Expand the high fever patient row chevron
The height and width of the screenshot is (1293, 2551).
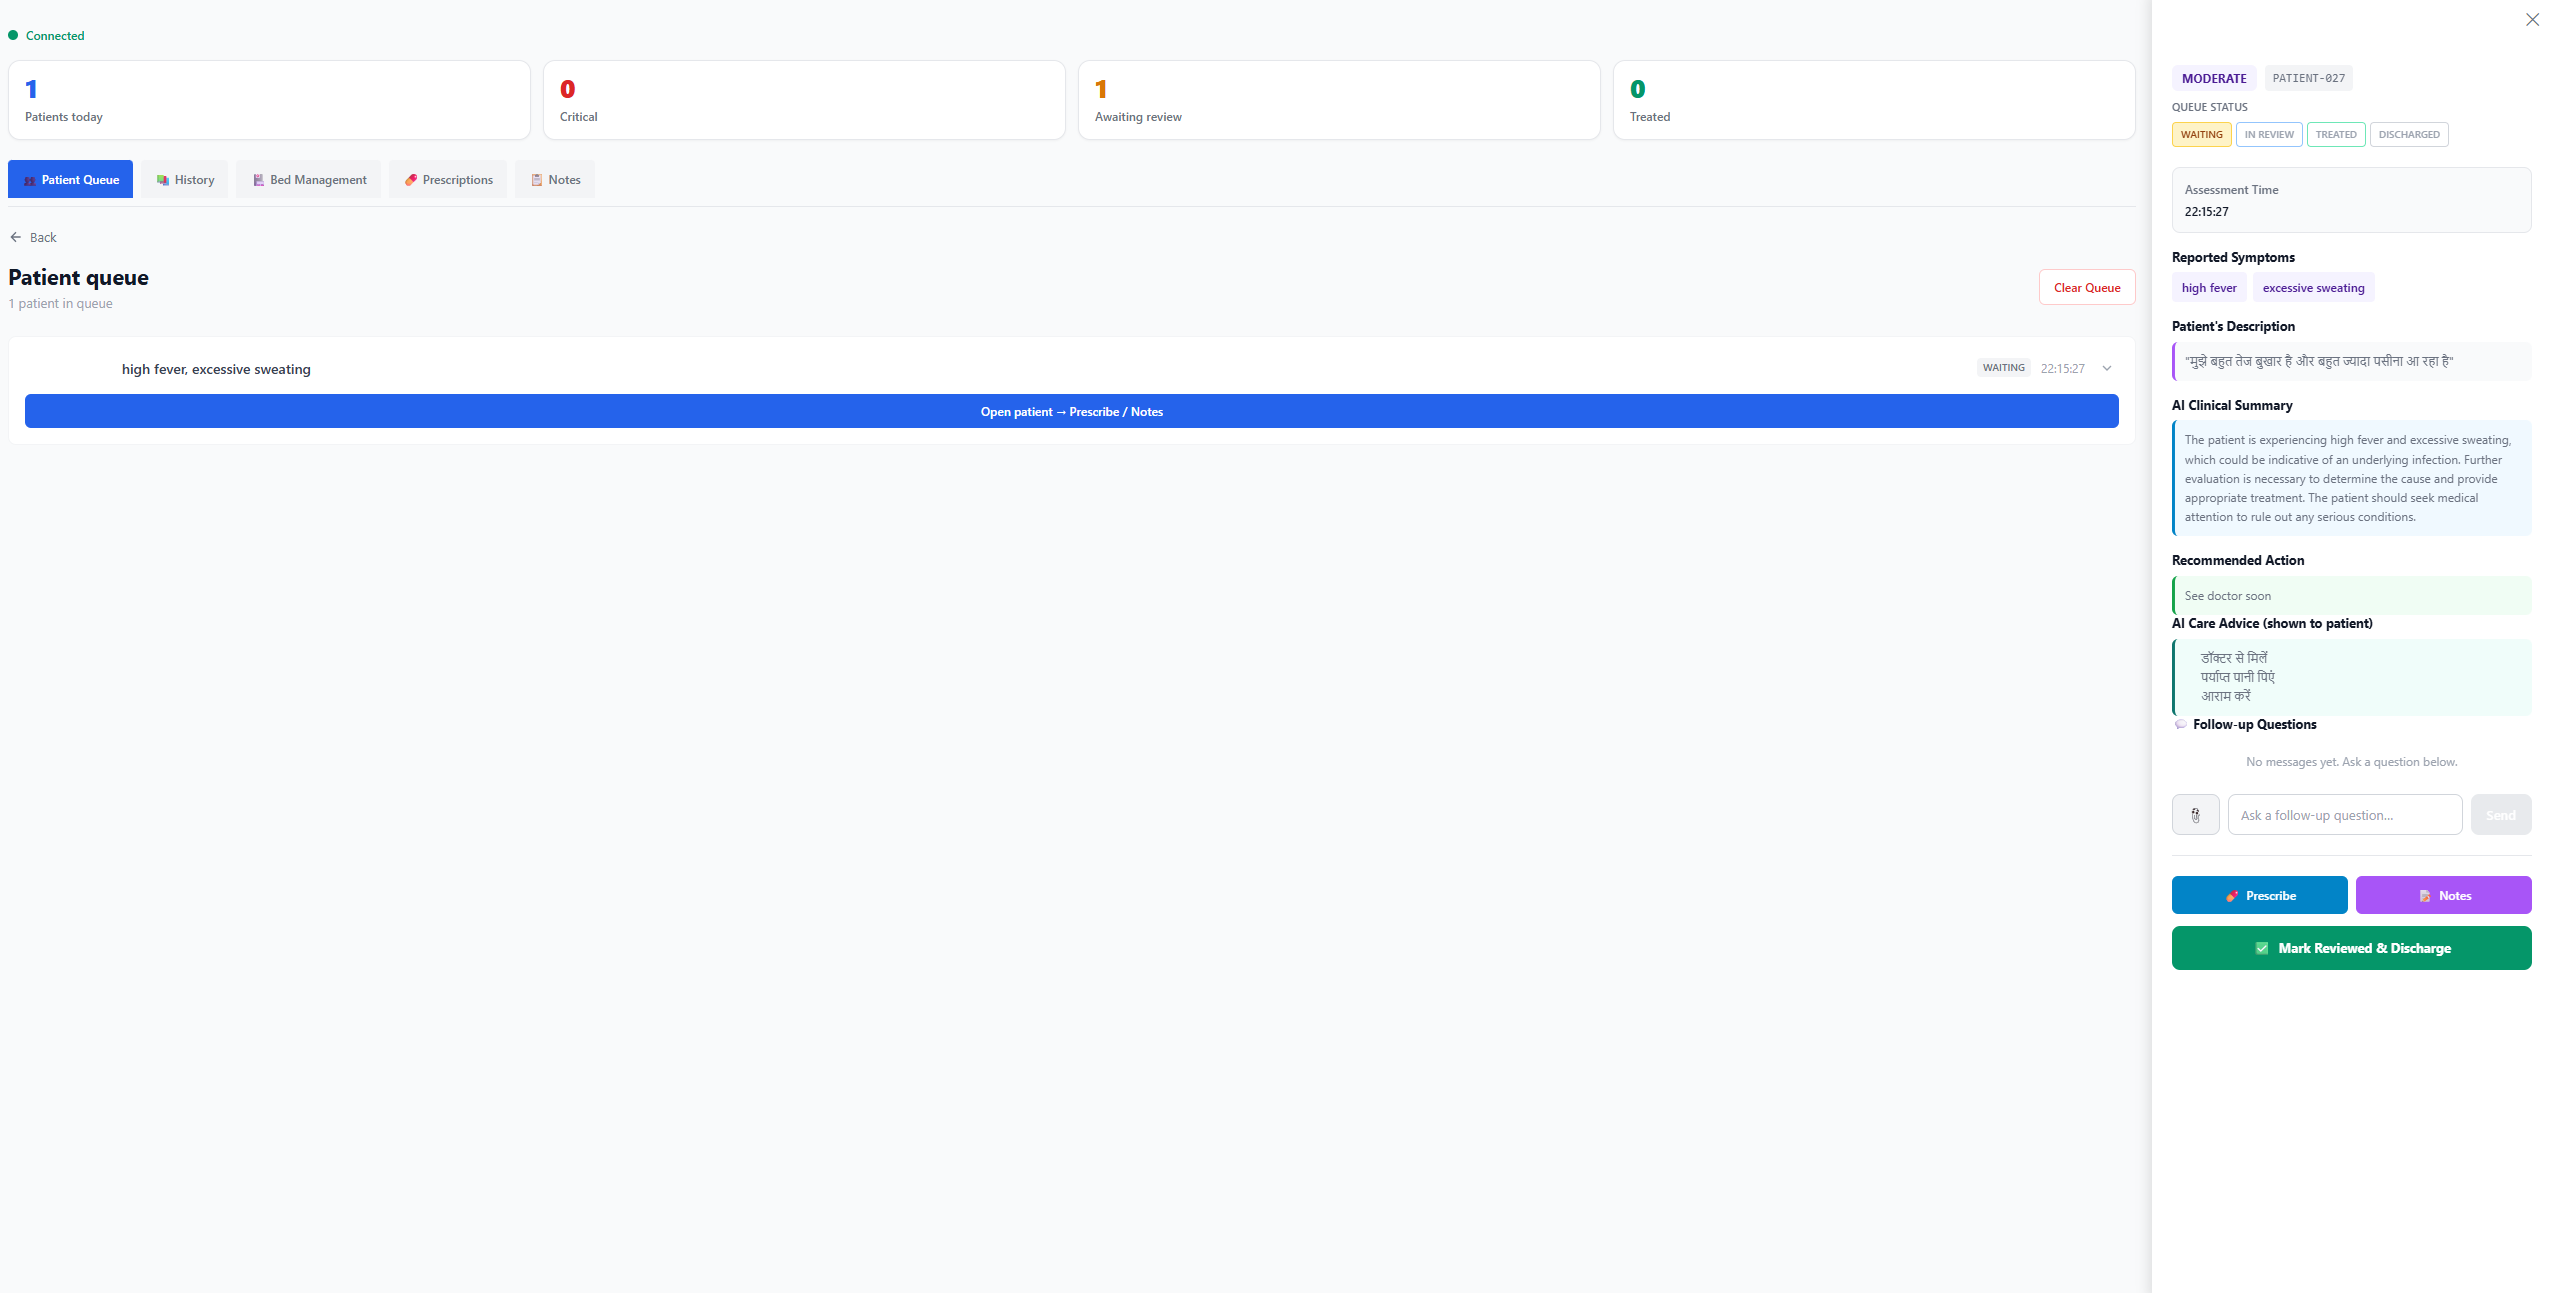point(2107,368)
